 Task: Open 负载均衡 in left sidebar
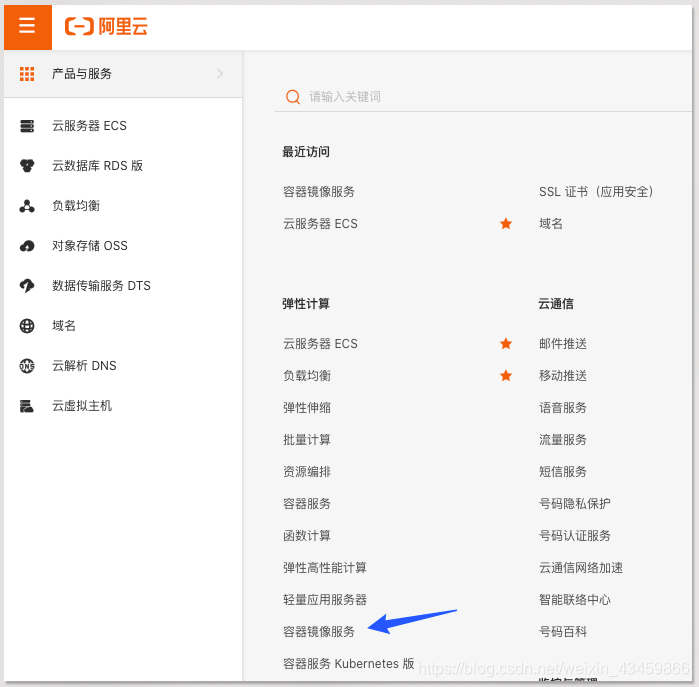pos(76,206)
